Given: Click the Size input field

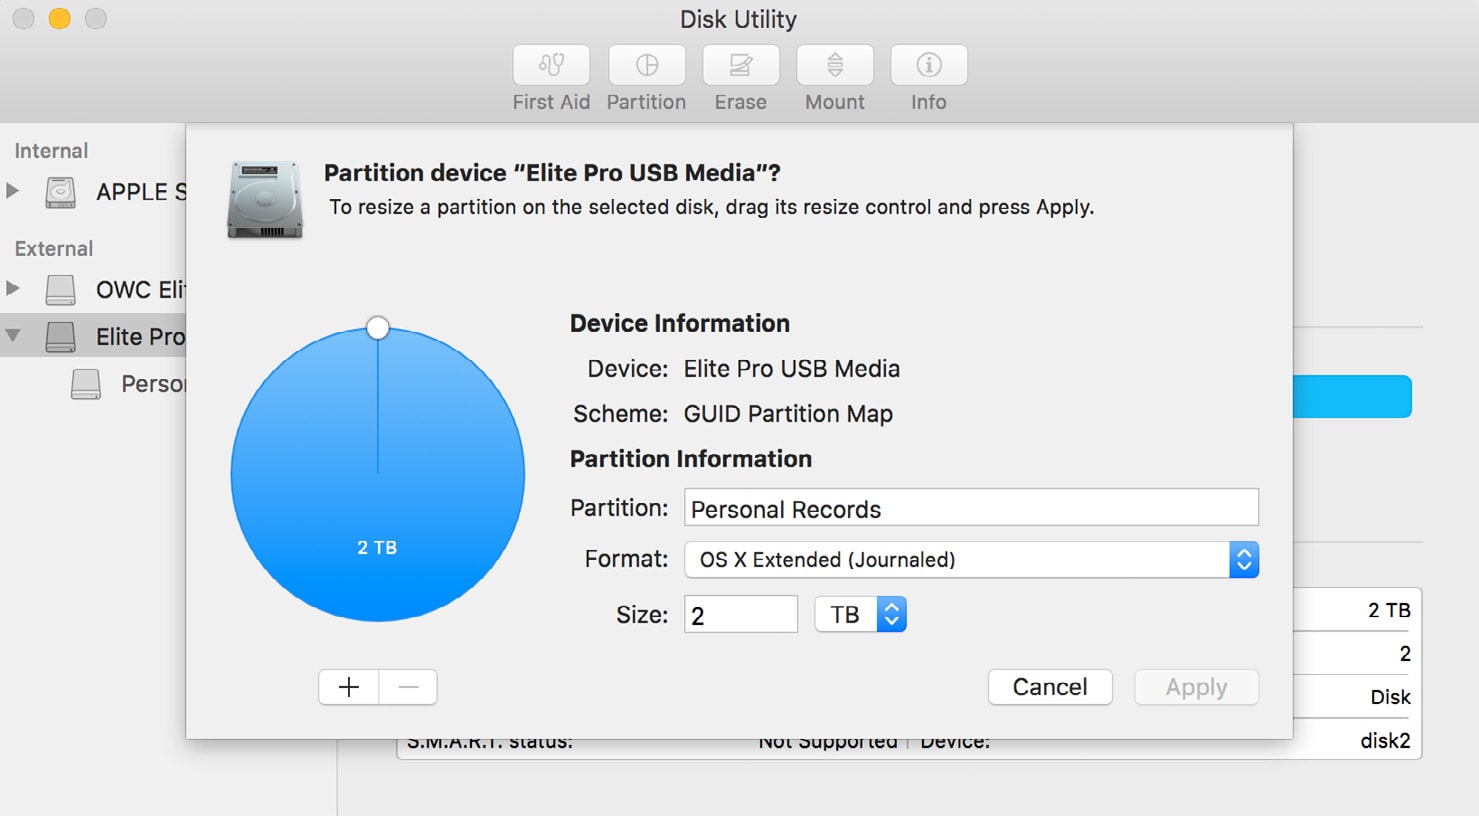Looking at the screenshot, I should click(740, 614).
